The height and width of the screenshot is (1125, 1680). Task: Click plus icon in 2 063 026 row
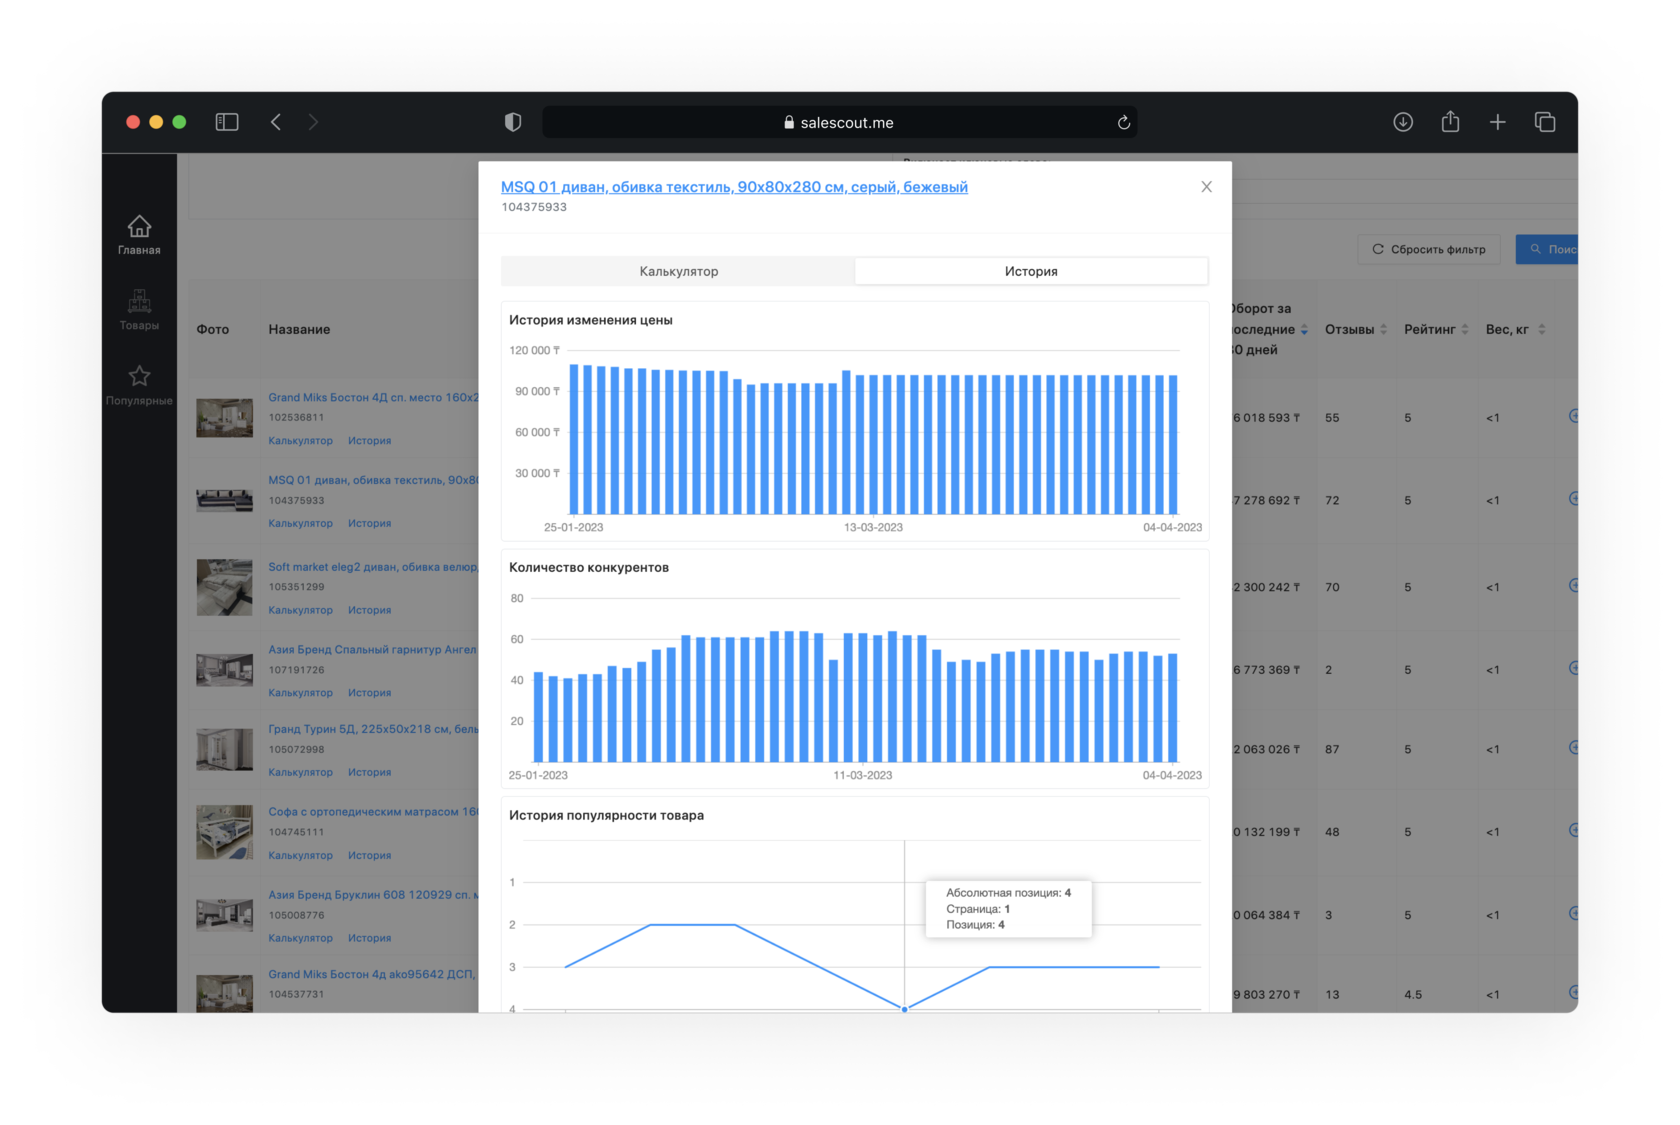[x=1573, y=747]
